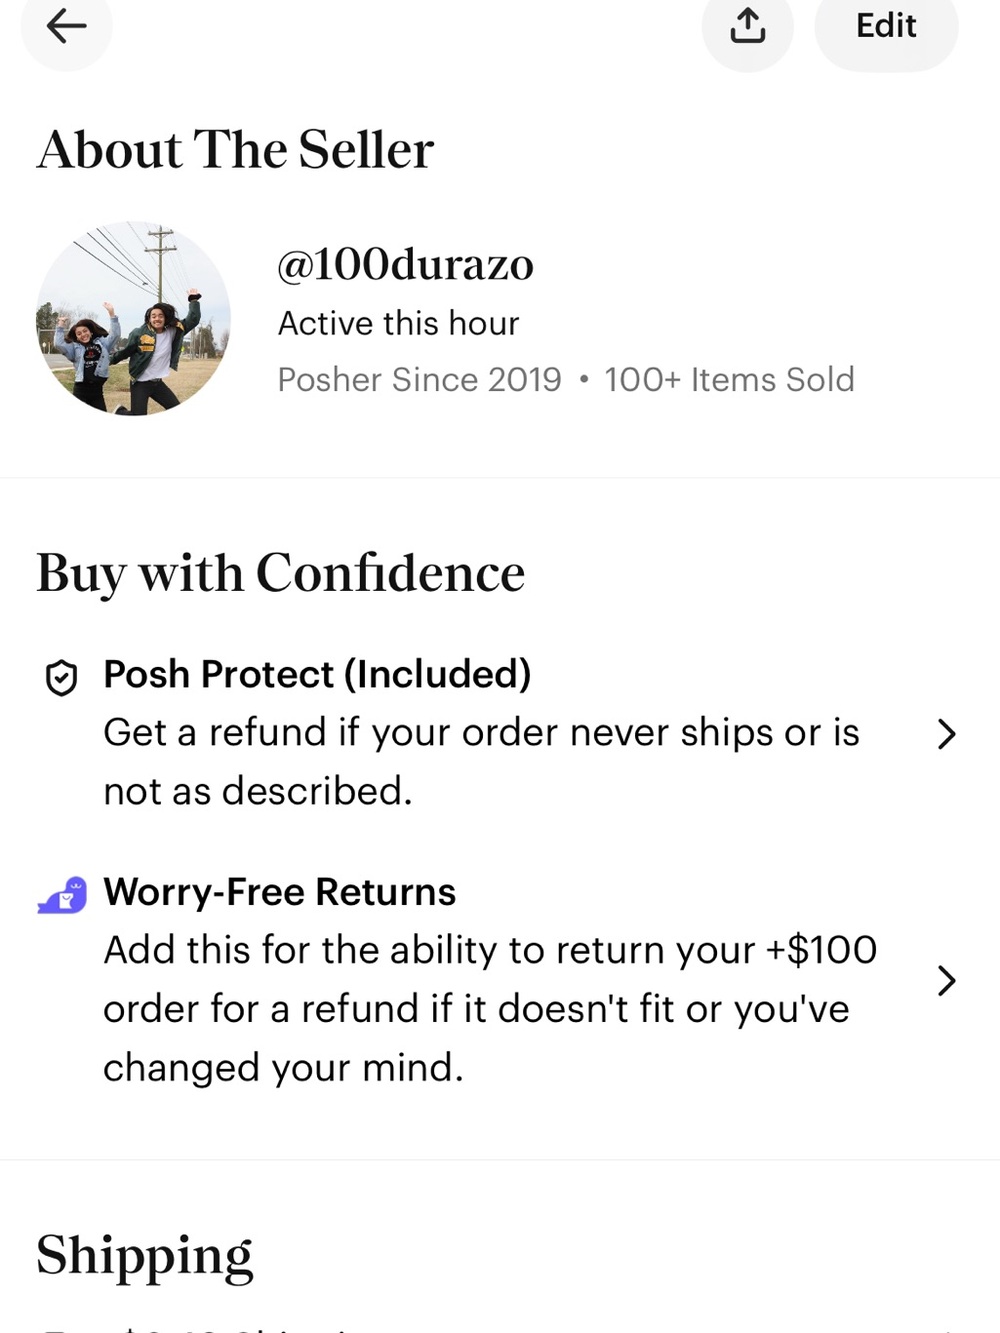Tap the purple Worry-Free Returns icon
This screenshot has width=1000, height=1333.
click(62, 895)
